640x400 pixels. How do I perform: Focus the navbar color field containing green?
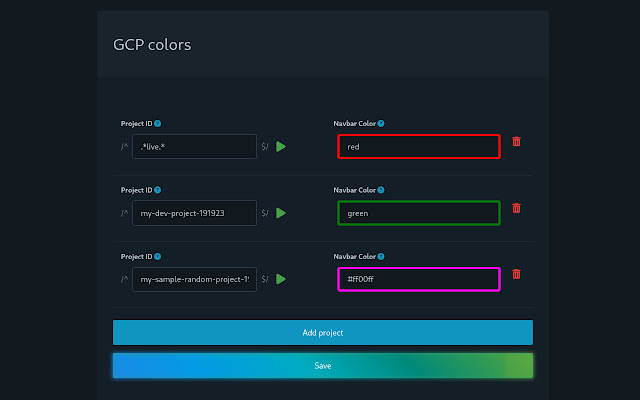tap(419, 213)
